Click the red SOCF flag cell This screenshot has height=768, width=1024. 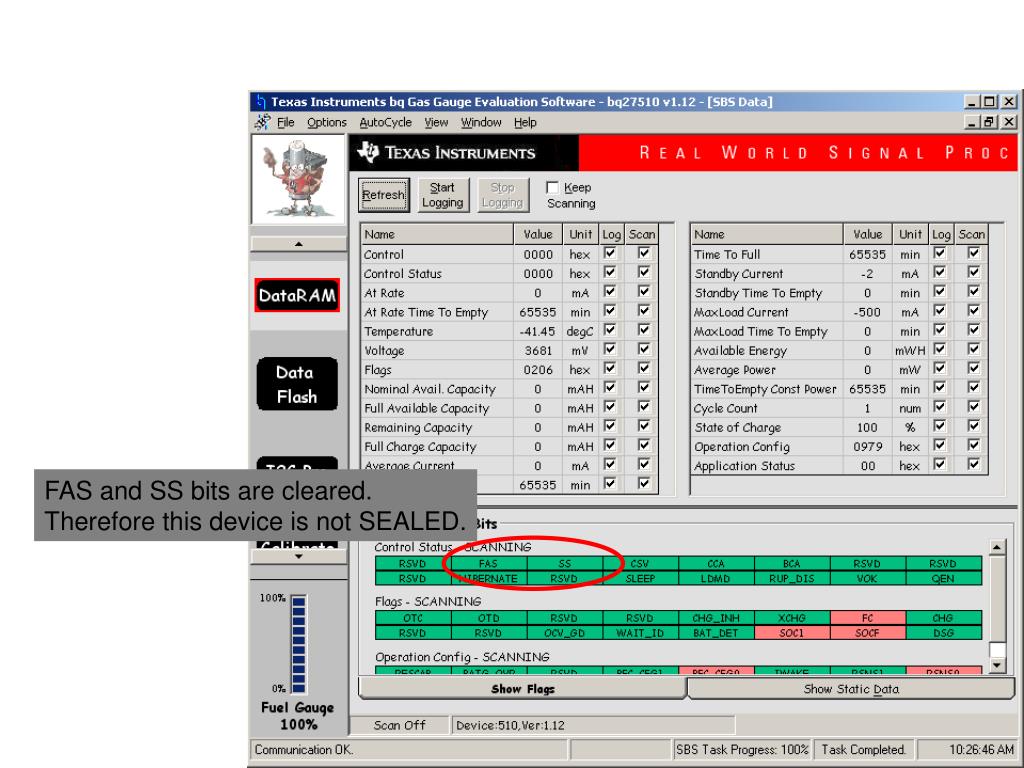pyautogui.click(x=867, y=633)
